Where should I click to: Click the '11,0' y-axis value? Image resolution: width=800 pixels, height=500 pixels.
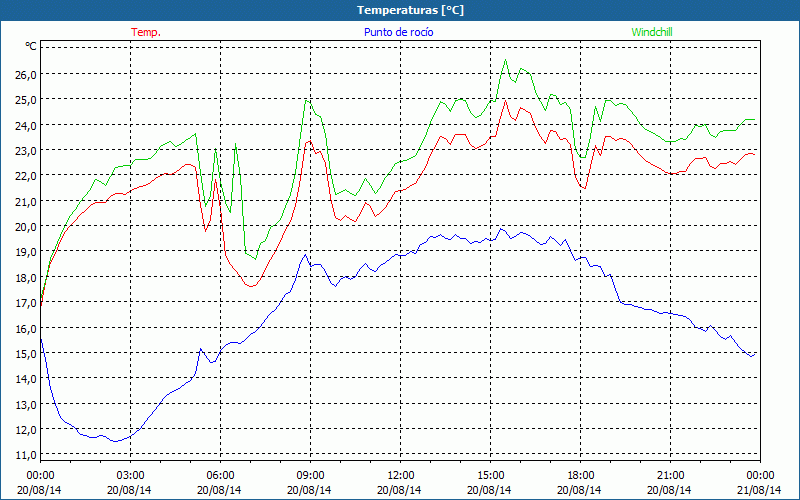point(26,455)
